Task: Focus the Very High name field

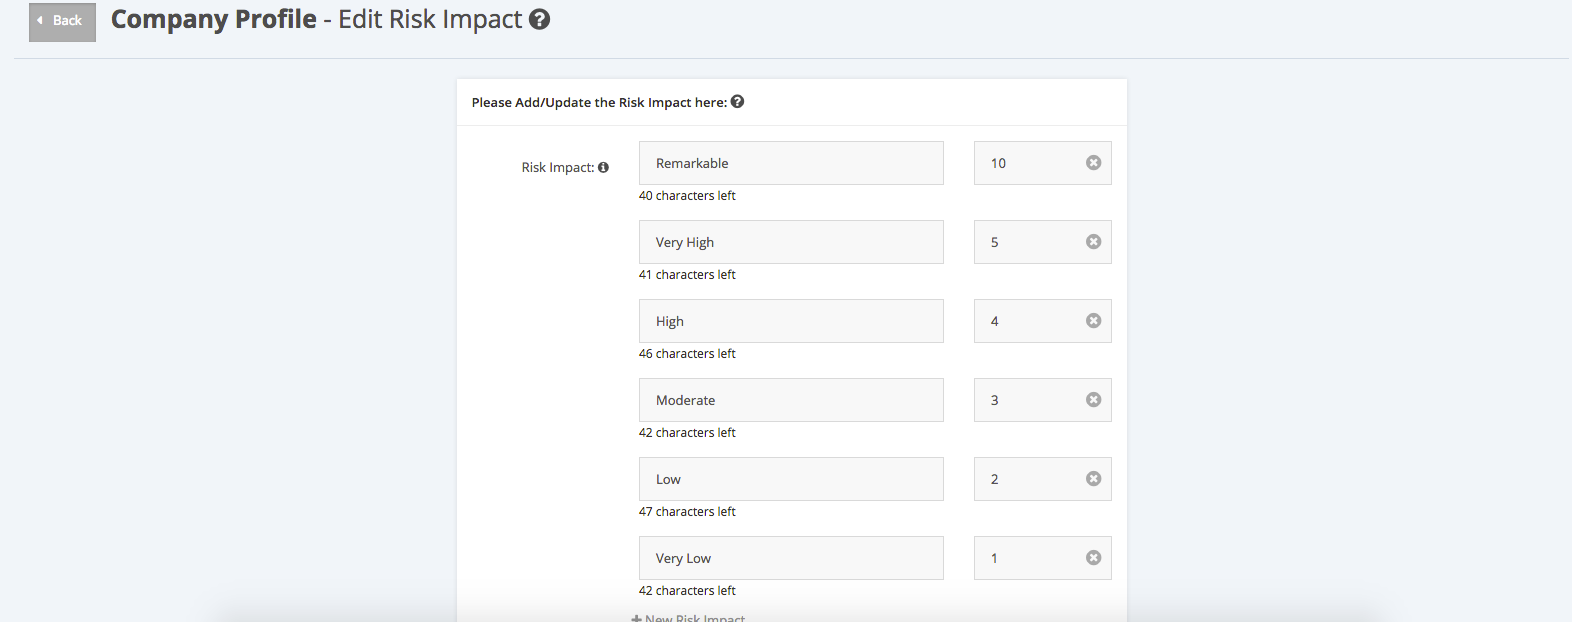Action: point(791,242)
